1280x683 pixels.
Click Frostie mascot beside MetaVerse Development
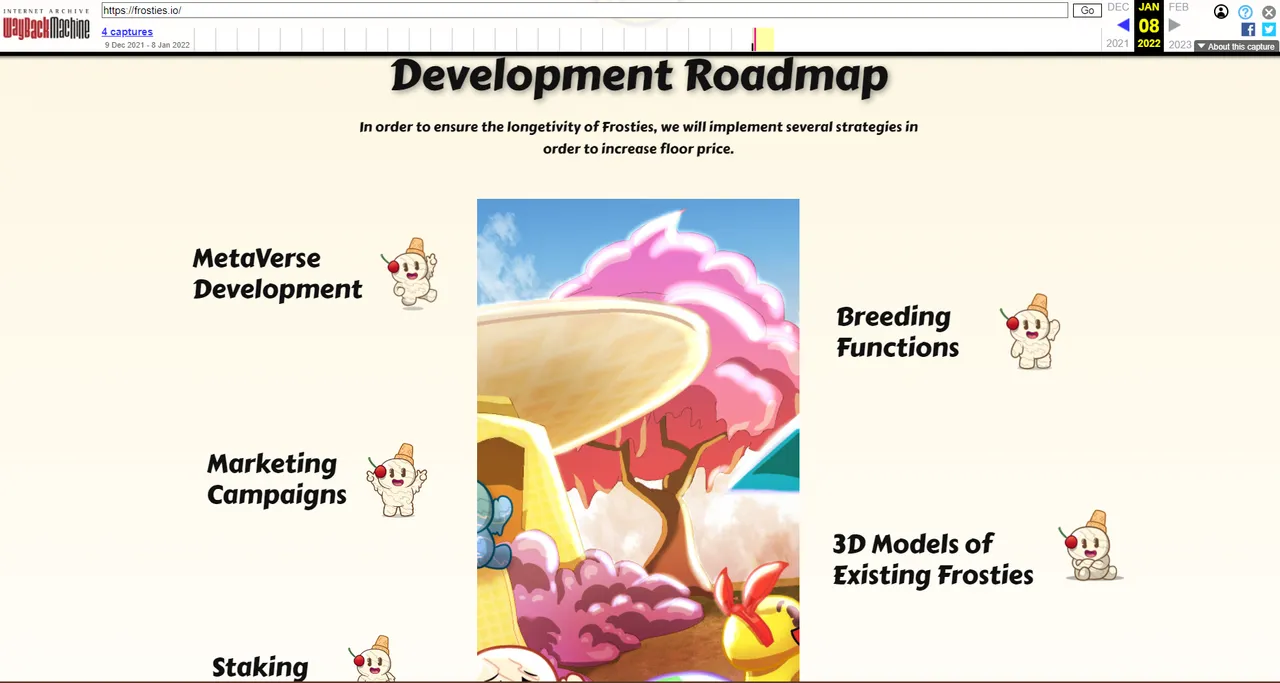point(411,273)
